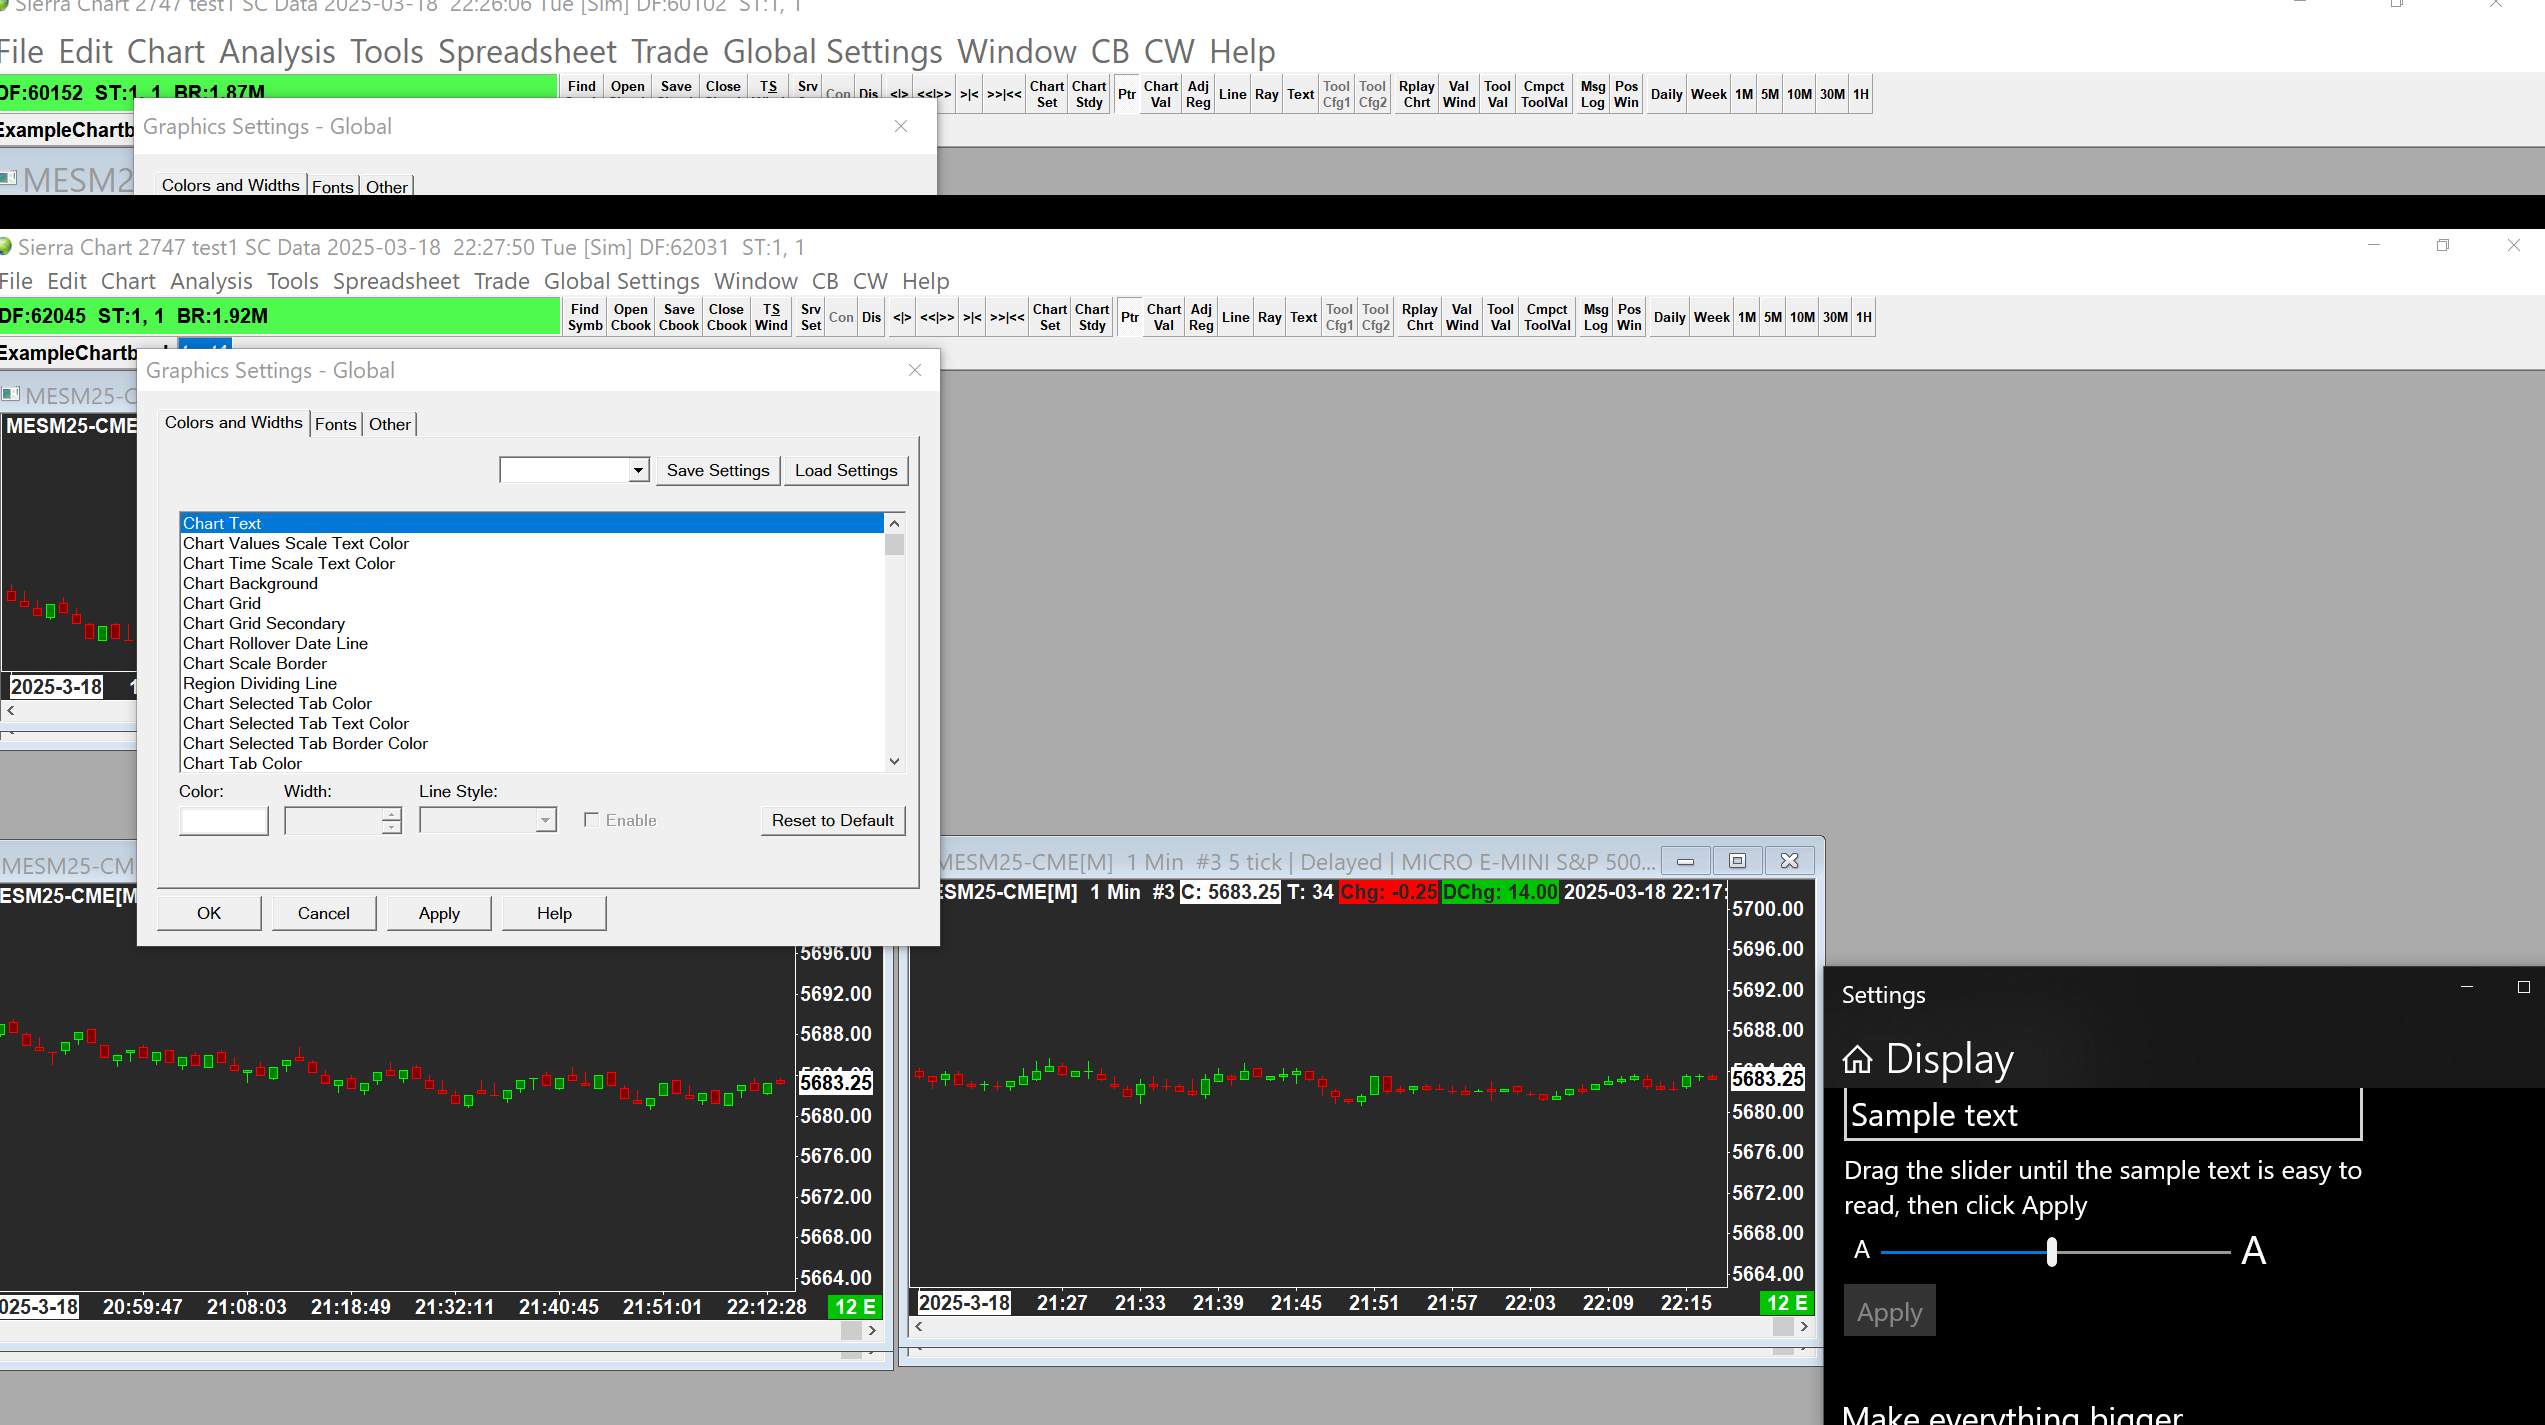Screen dimensions: 2545x1425
Task: Increase the Width stepper value
Action: click(x=391, y=814)
